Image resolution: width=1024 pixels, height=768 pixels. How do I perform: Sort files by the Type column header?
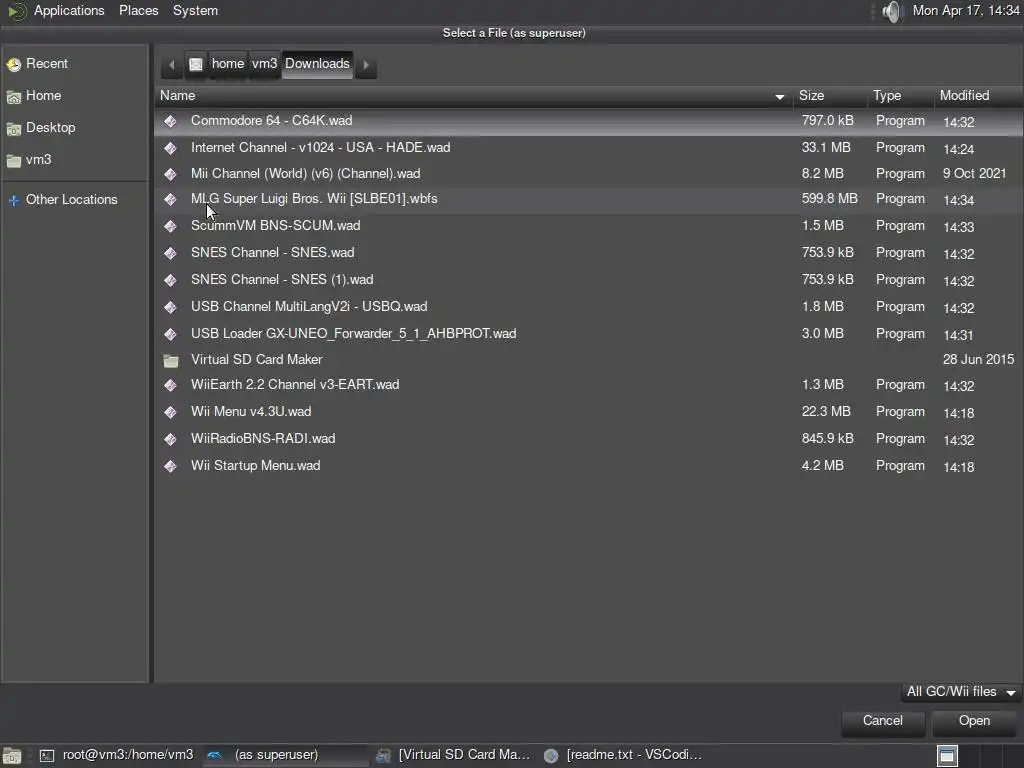tap(901, 96)
